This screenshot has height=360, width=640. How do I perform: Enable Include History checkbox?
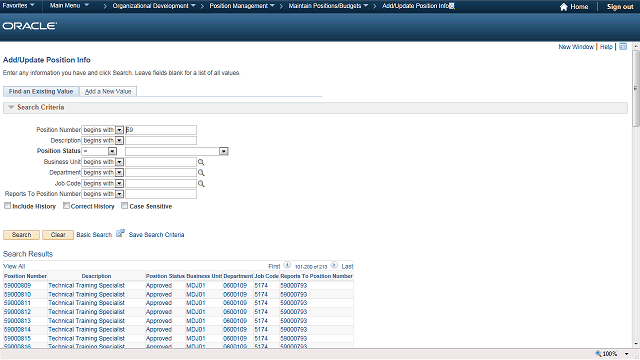click(x=7, y=206)
